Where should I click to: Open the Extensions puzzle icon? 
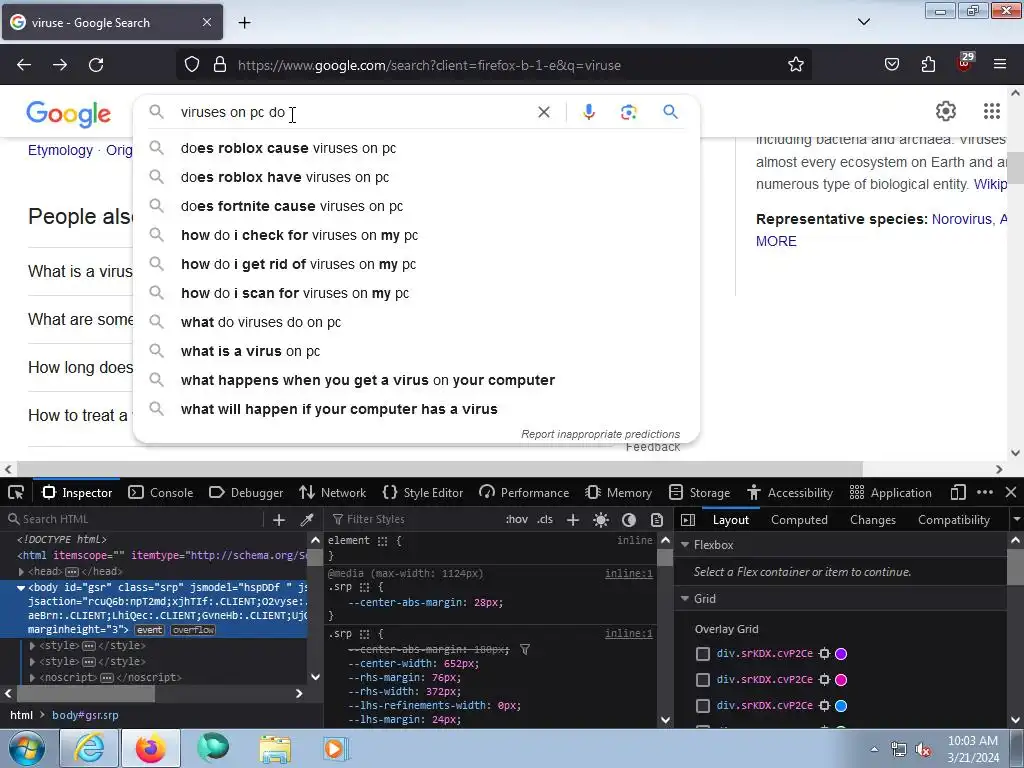coord(928,65)
